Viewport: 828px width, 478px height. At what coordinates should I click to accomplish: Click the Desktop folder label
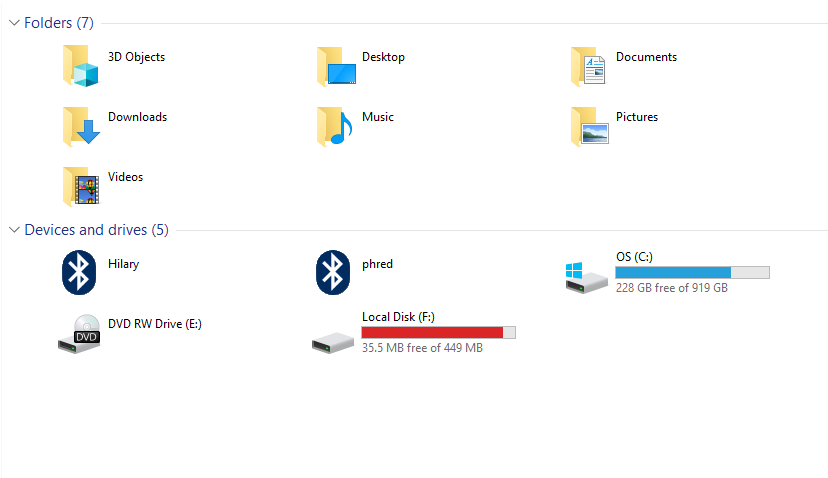pyautogui.click(x=383, y=57)
